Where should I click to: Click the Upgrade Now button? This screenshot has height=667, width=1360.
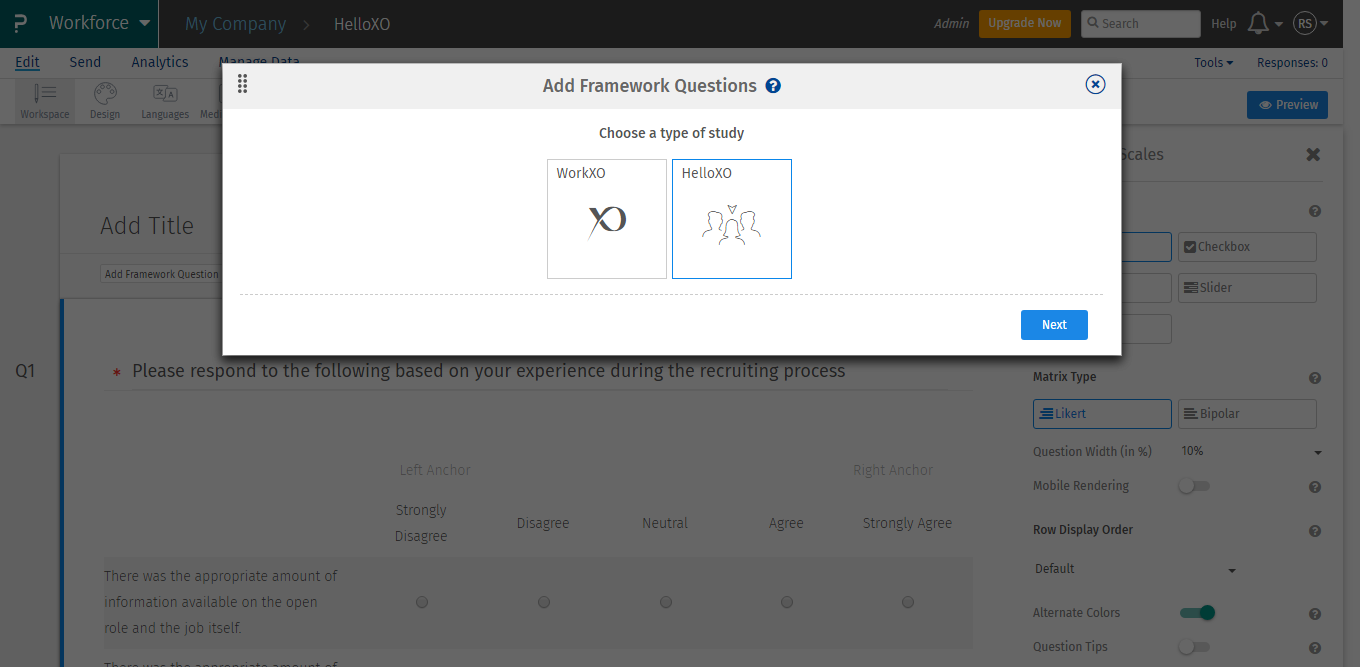(x=1024, y=22)
